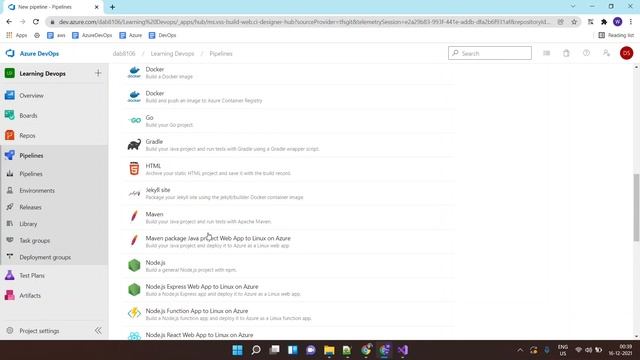This screenshot has width=640, height=360.
Task: Collapse the sidebar with double chevron
Action: click(x=98, y=331)
